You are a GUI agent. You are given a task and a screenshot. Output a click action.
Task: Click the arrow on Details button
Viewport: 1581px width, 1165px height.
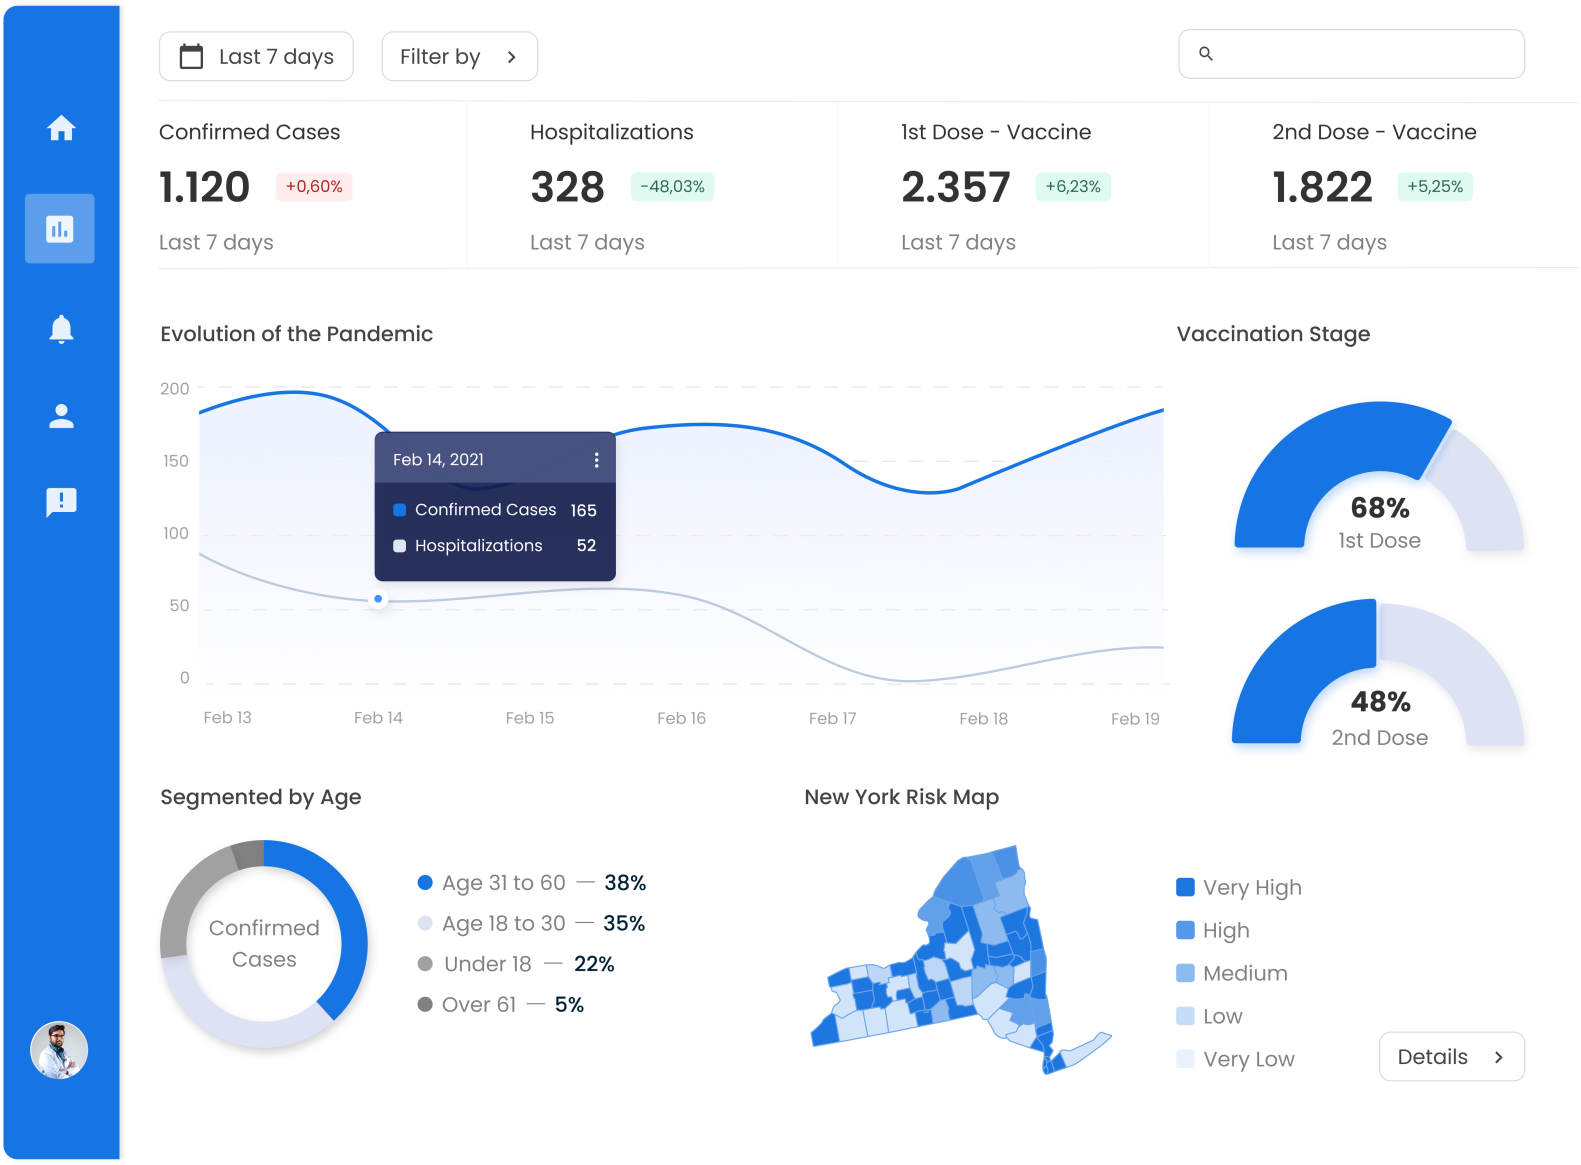[x=1498, y=1057]
